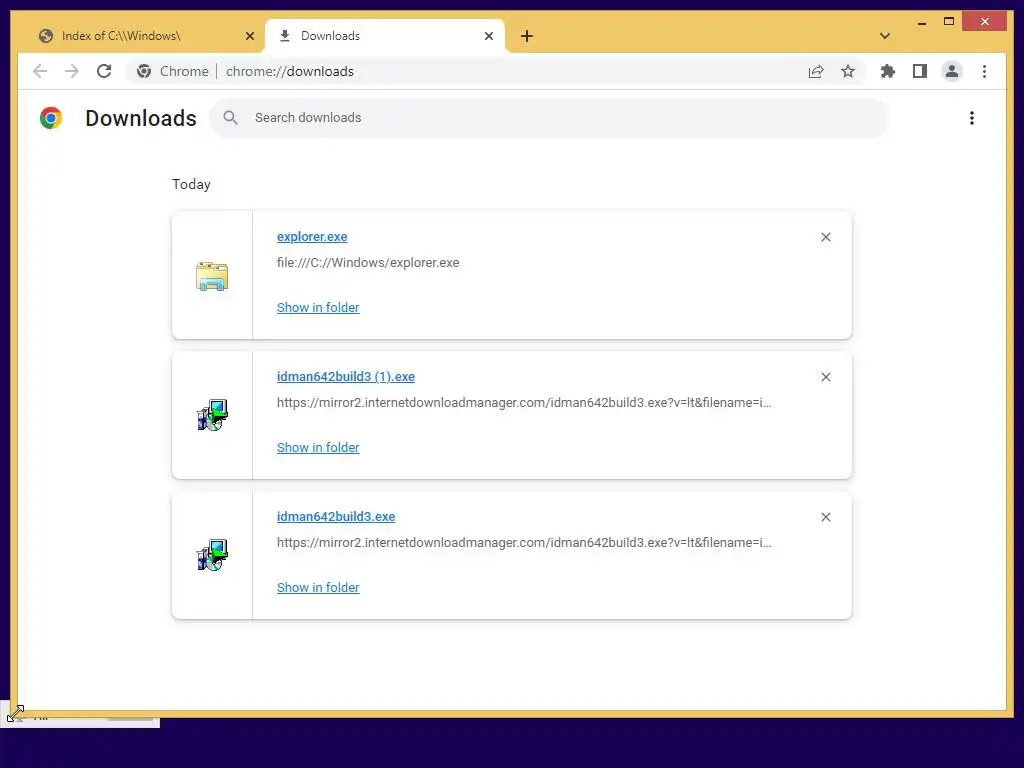Open the Chrome main menu three dots
This screenshot has width=1024, height=768.
tap(984, 71)
